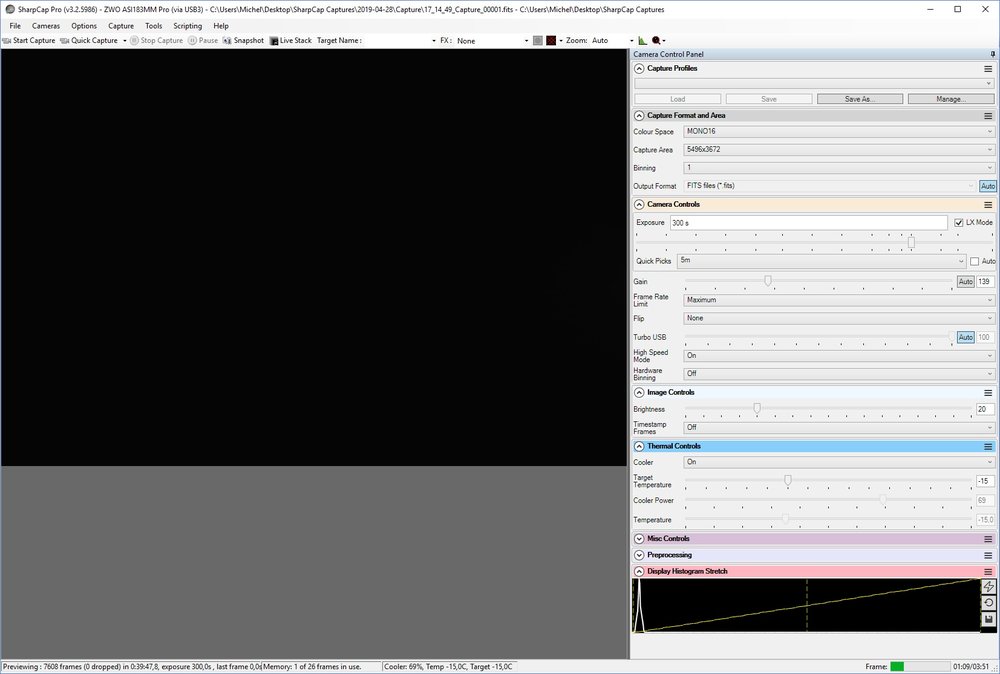
Task: Open the Capture Profiles section menu icon
Action: click(x=988, y=68)
